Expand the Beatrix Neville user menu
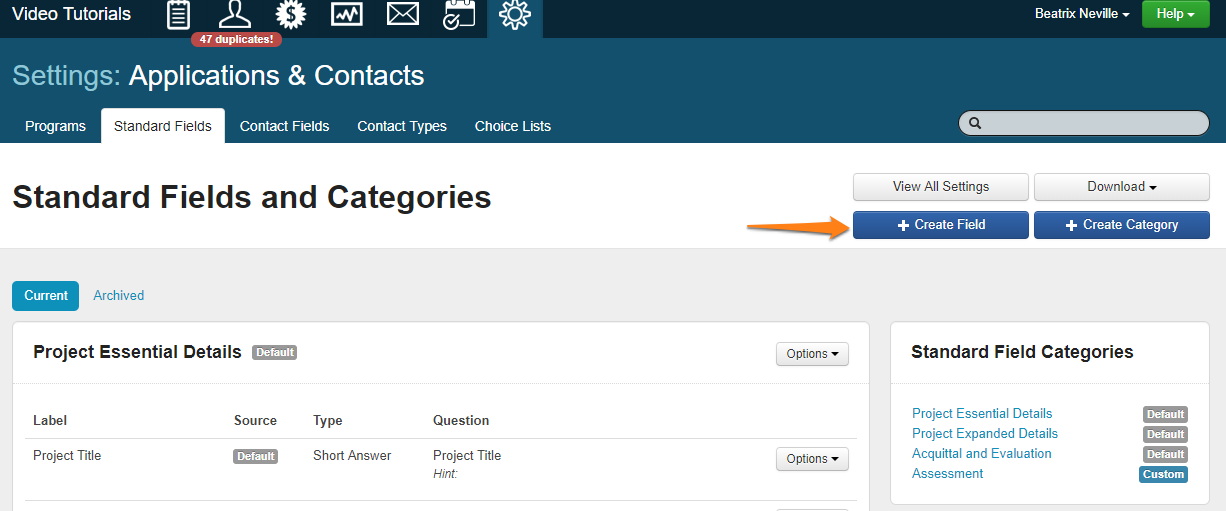1226x511 pixels. 1082,14
